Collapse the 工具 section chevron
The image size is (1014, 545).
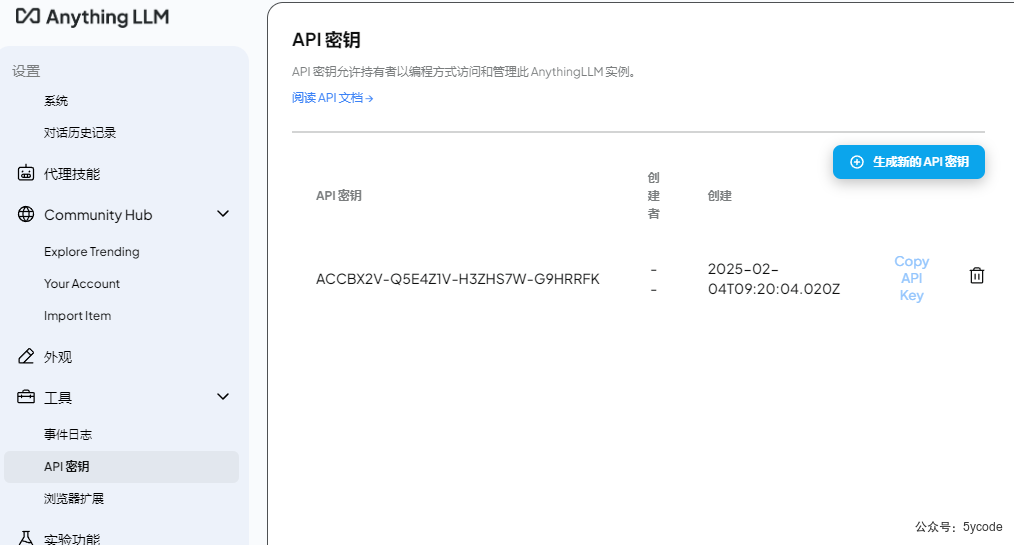(223, 397)
